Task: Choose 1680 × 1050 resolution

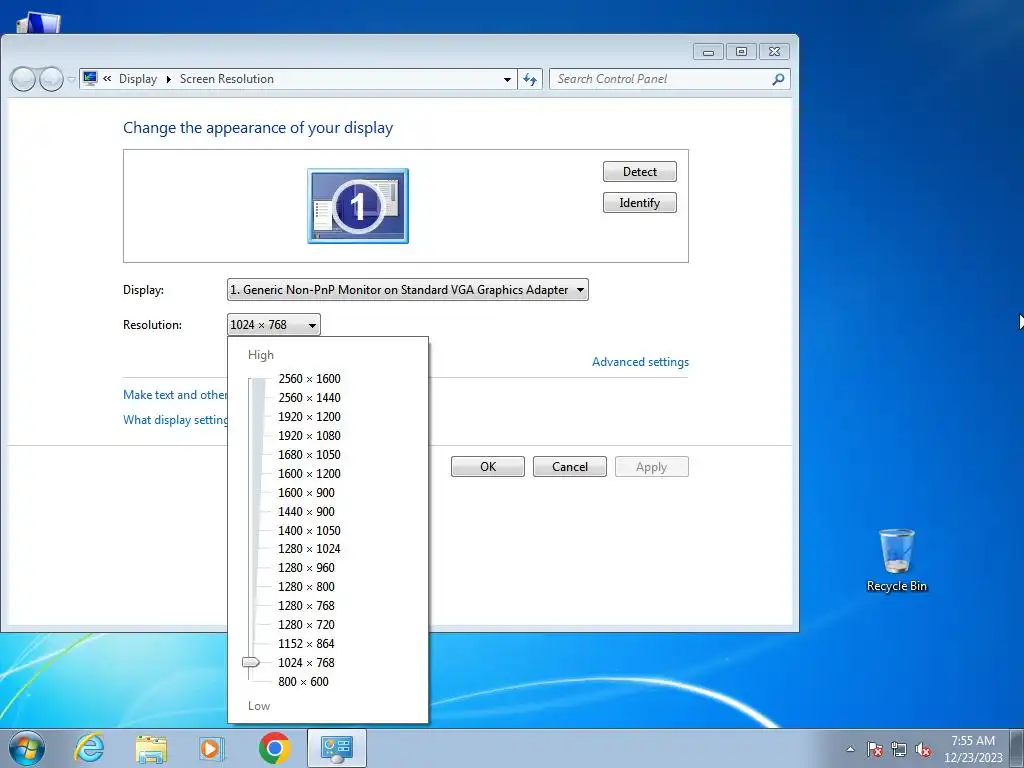Action: (x=309, y=455)
